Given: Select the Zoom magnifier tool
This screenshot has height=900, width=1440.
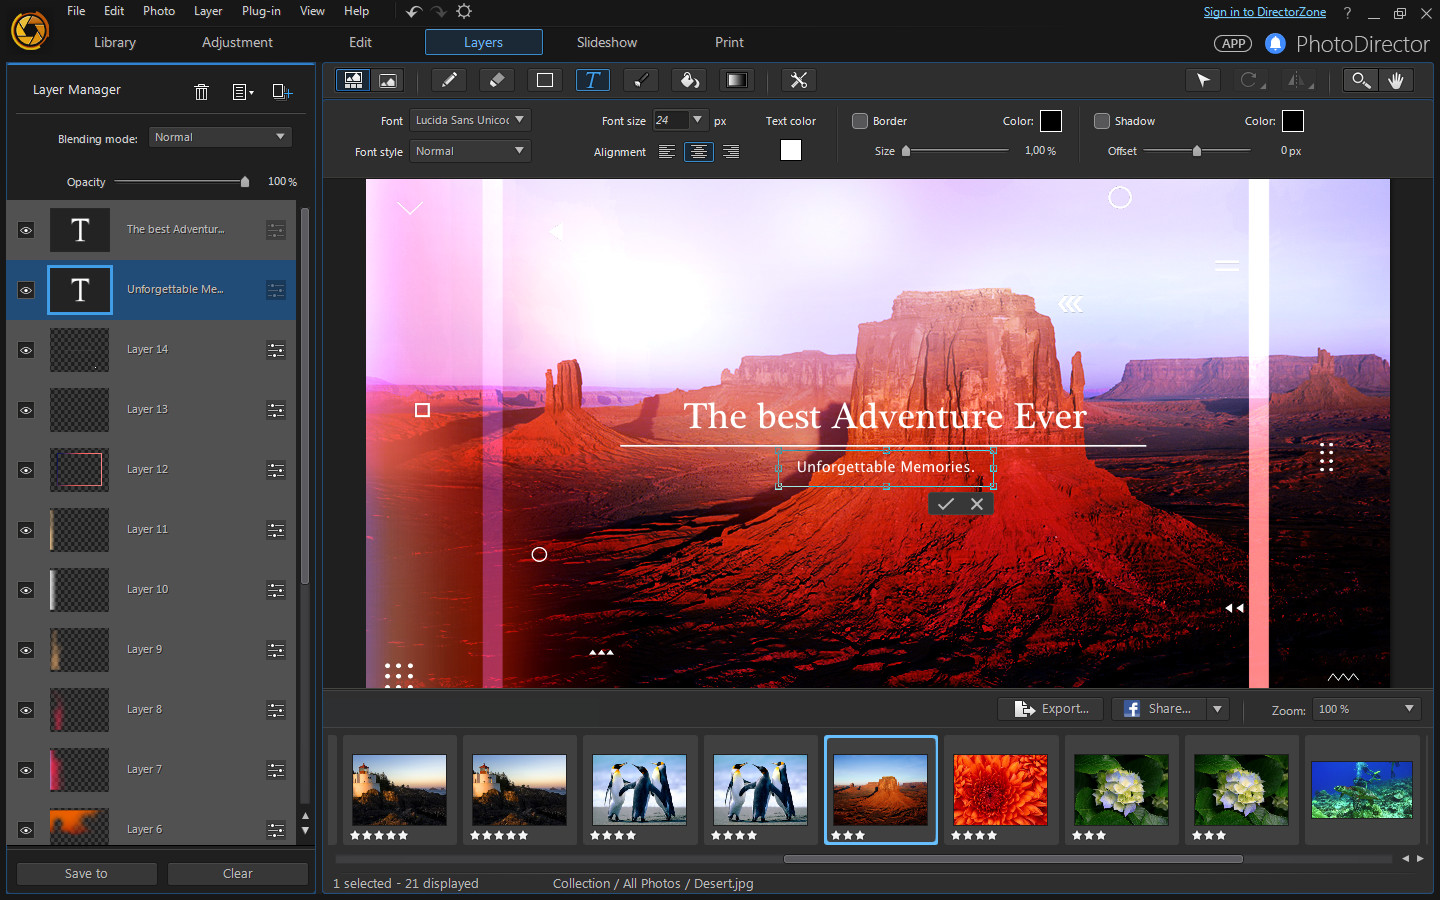Looking at the screenshot, I should tap(1360, 80).
